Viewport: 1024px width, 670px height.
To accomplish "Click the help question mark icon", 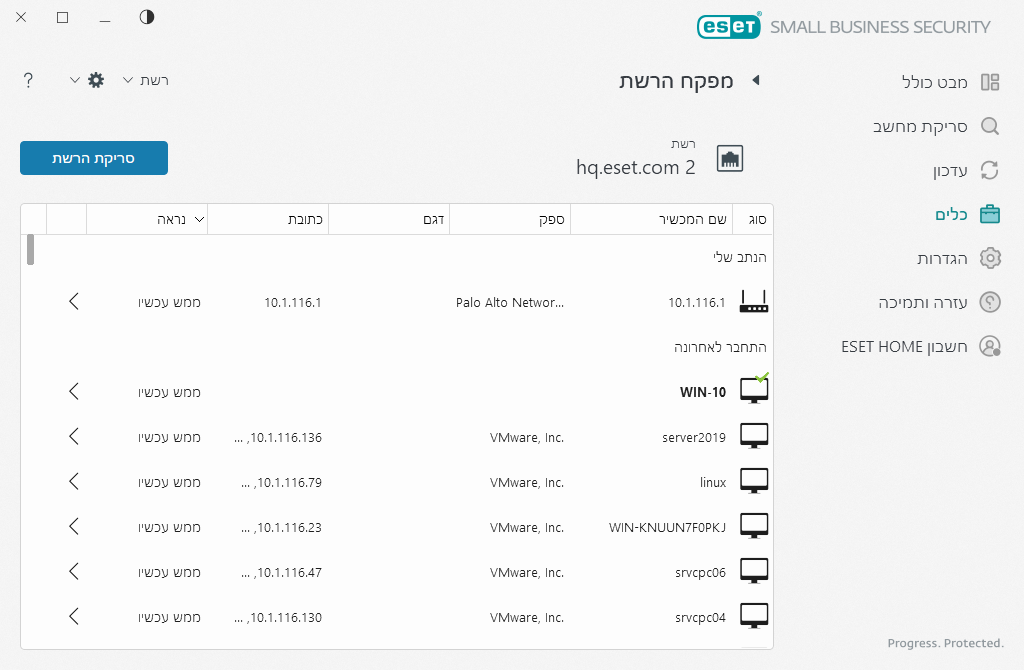I will click(x=28, y=80).
